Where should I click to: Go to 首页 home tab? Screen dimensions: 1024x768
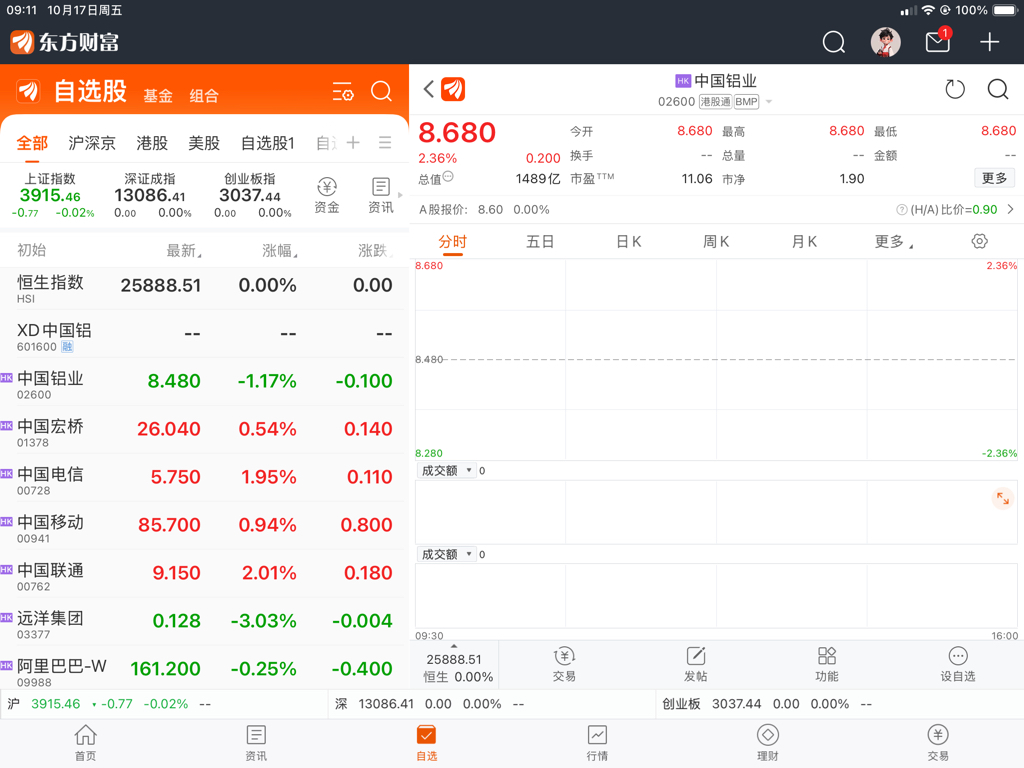pos(86,743)
